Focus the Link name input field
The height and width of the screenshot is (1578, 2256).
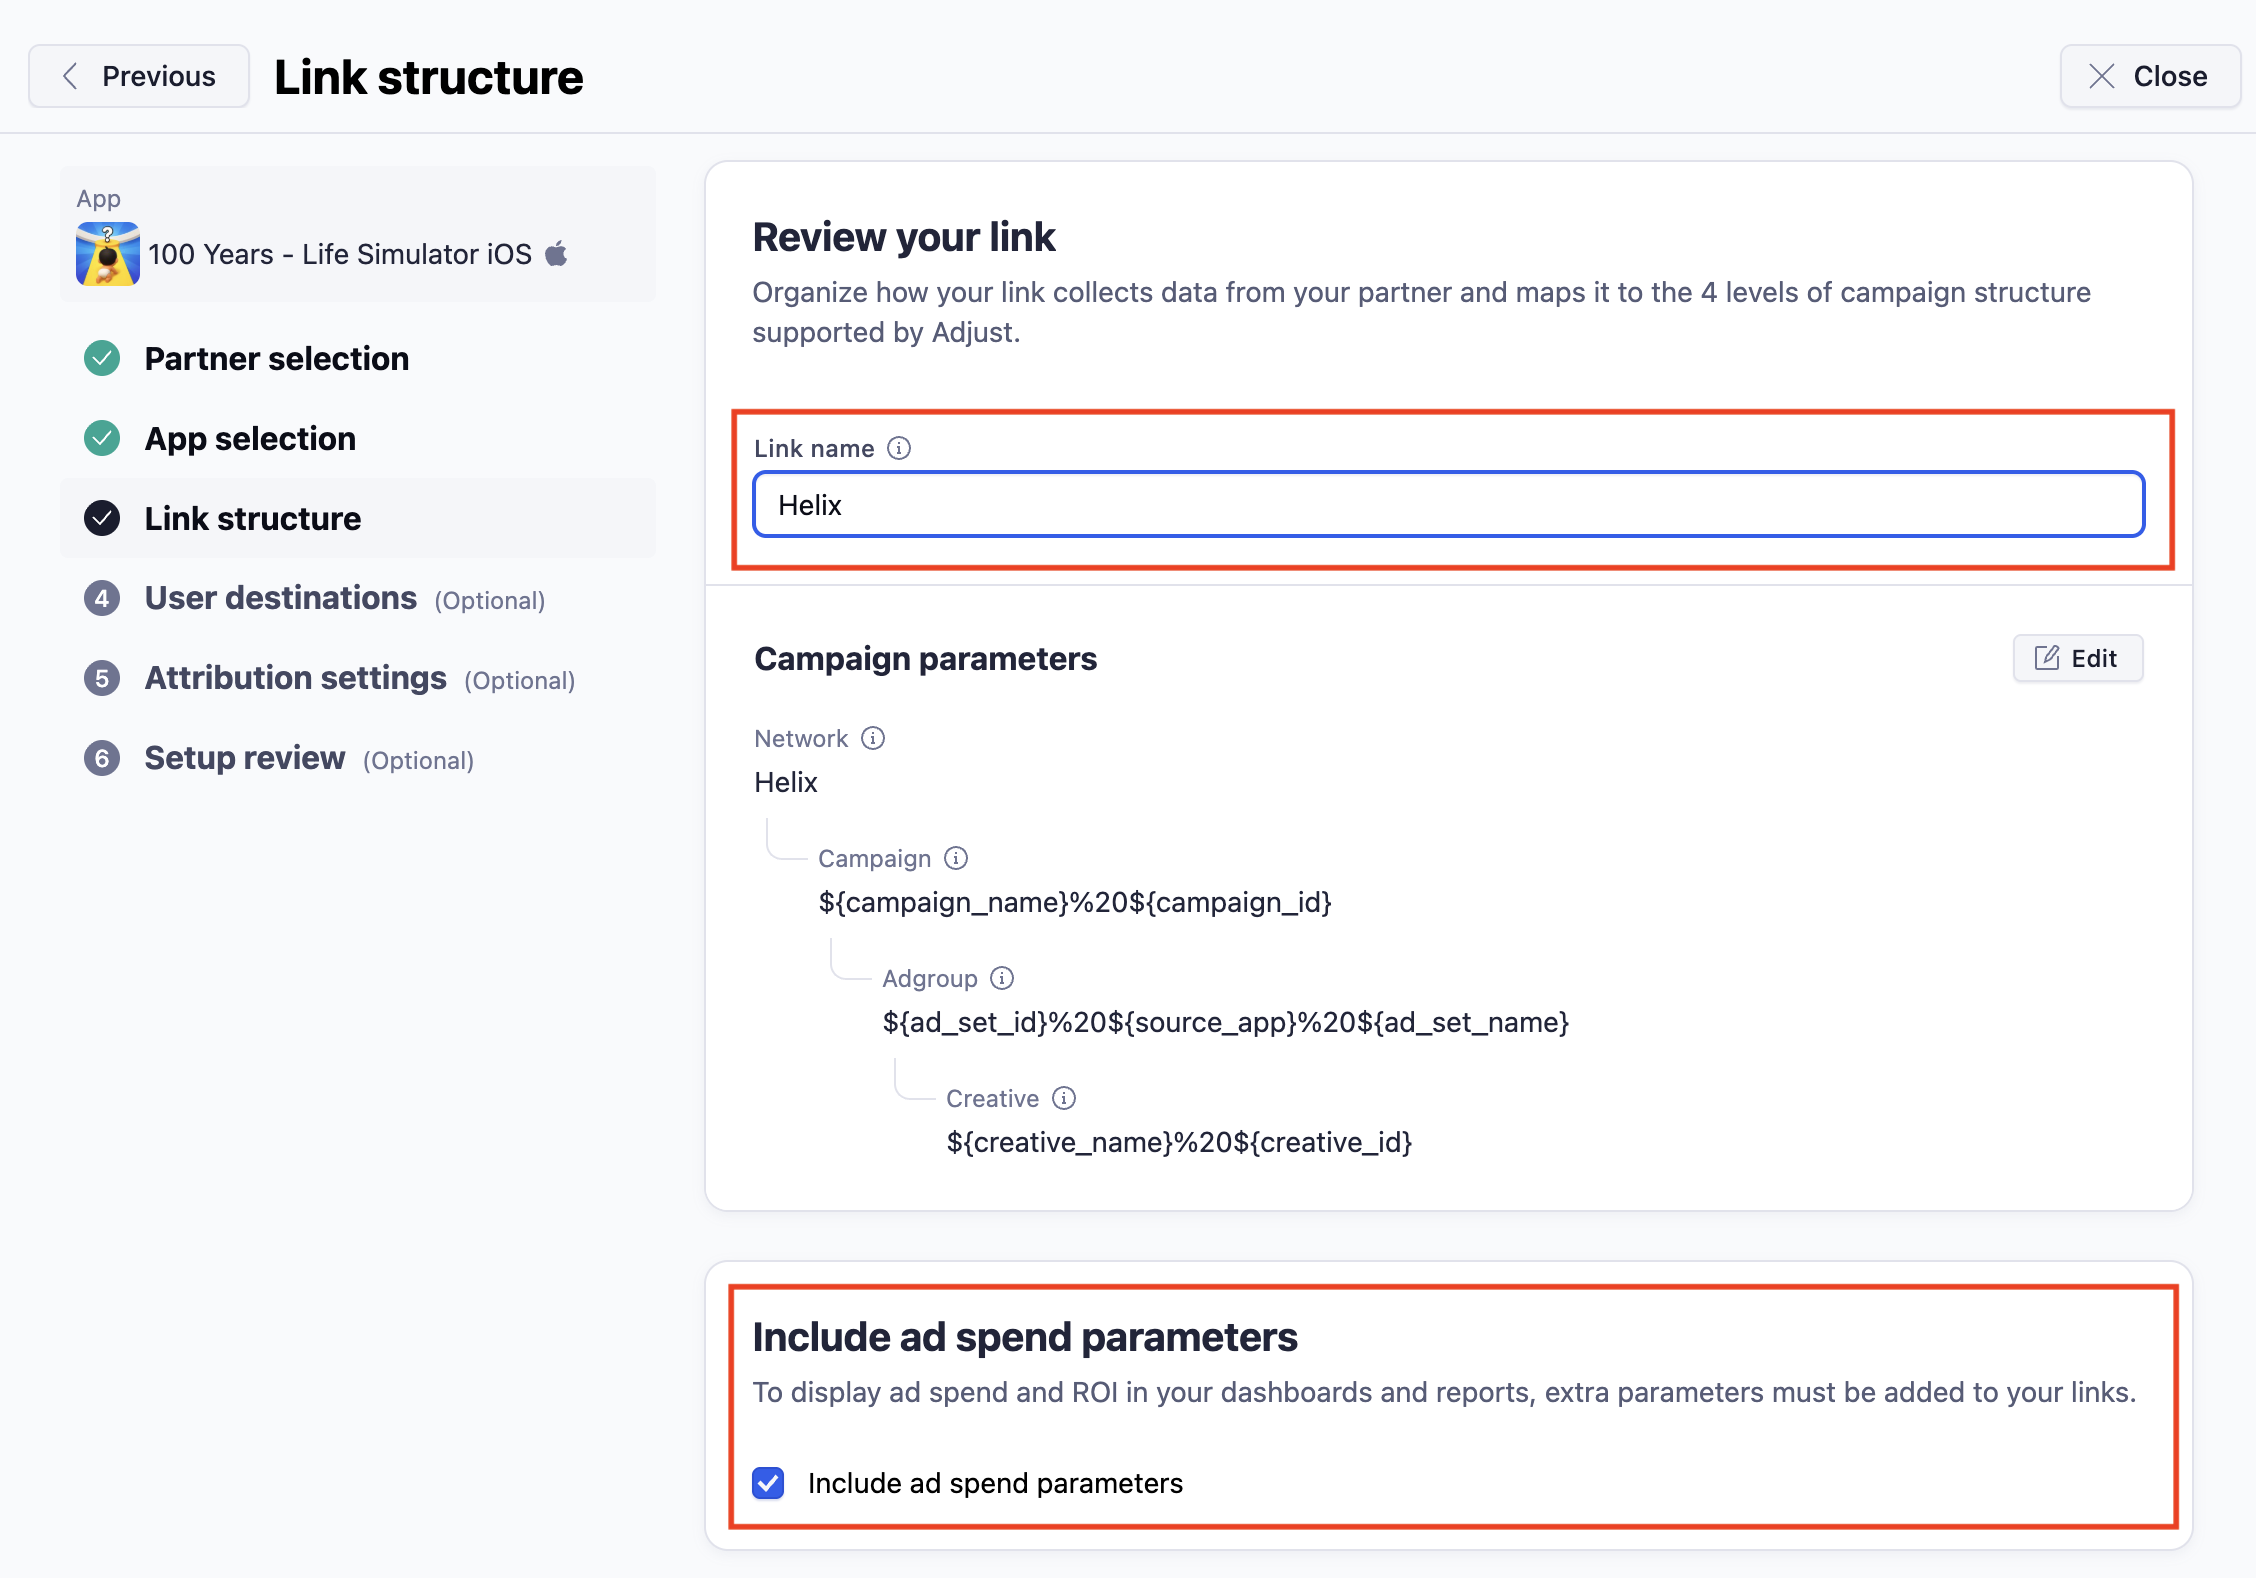pos(1449,504)
